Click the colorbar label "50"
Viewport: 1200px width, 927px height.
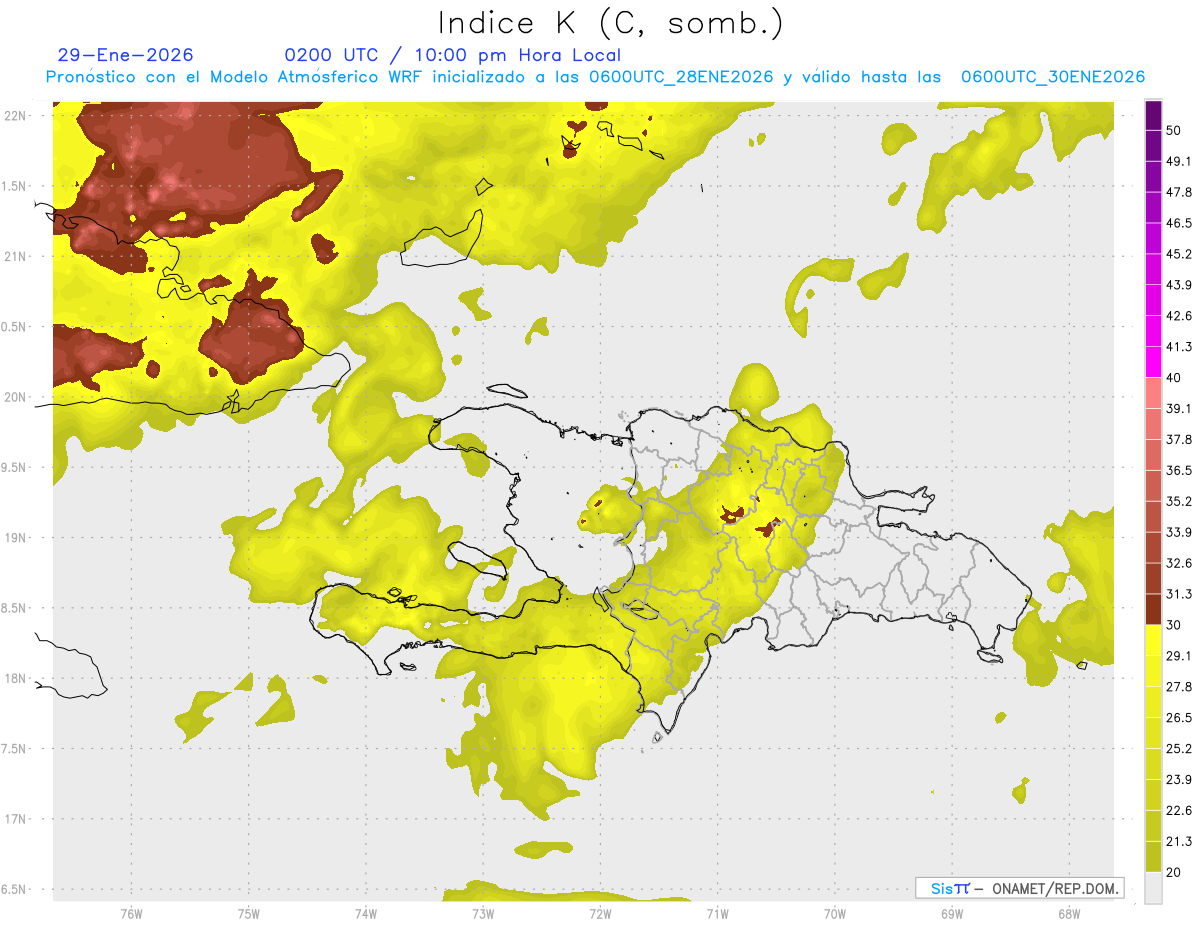[x=1175, y=131]
